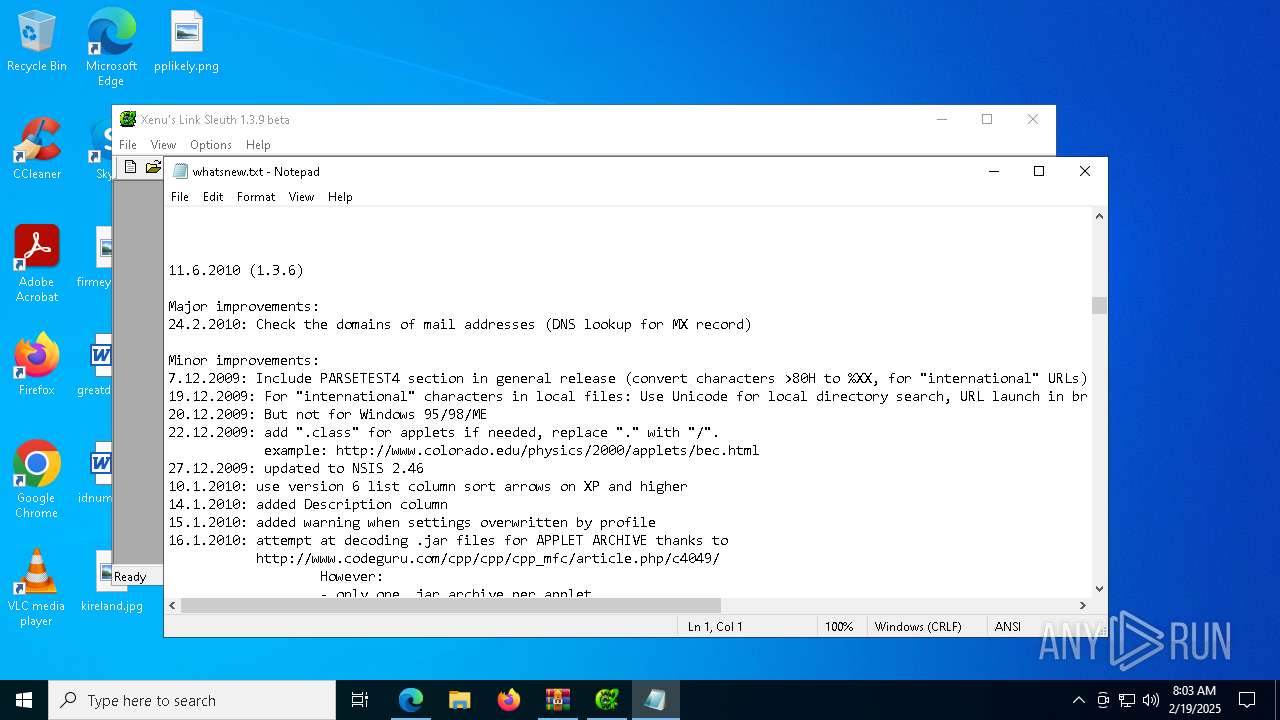Click Notepad vertical scrollbar up arrow
The width and height of the screenshot is (1280, 720).
pos(1099,216)
